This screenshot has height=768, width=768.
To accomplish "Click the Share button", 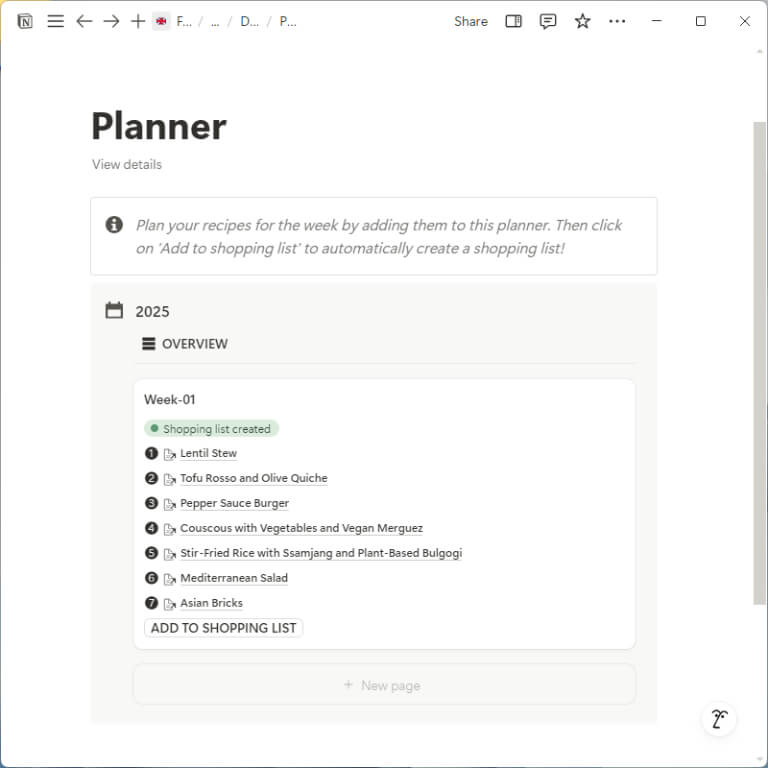I will pos(471,22).
